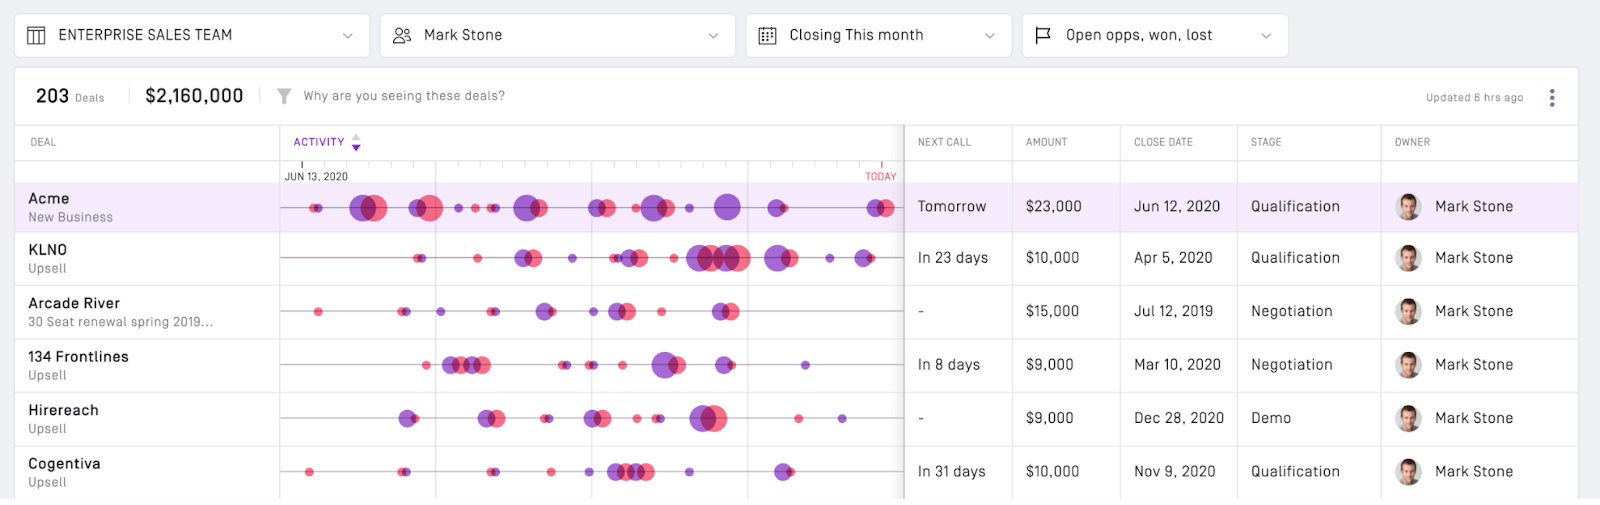This screenshot has width=1600, height=505.
Task: Click the Demo stage in Hirereach row
Action: click(x=1271, y=418)
